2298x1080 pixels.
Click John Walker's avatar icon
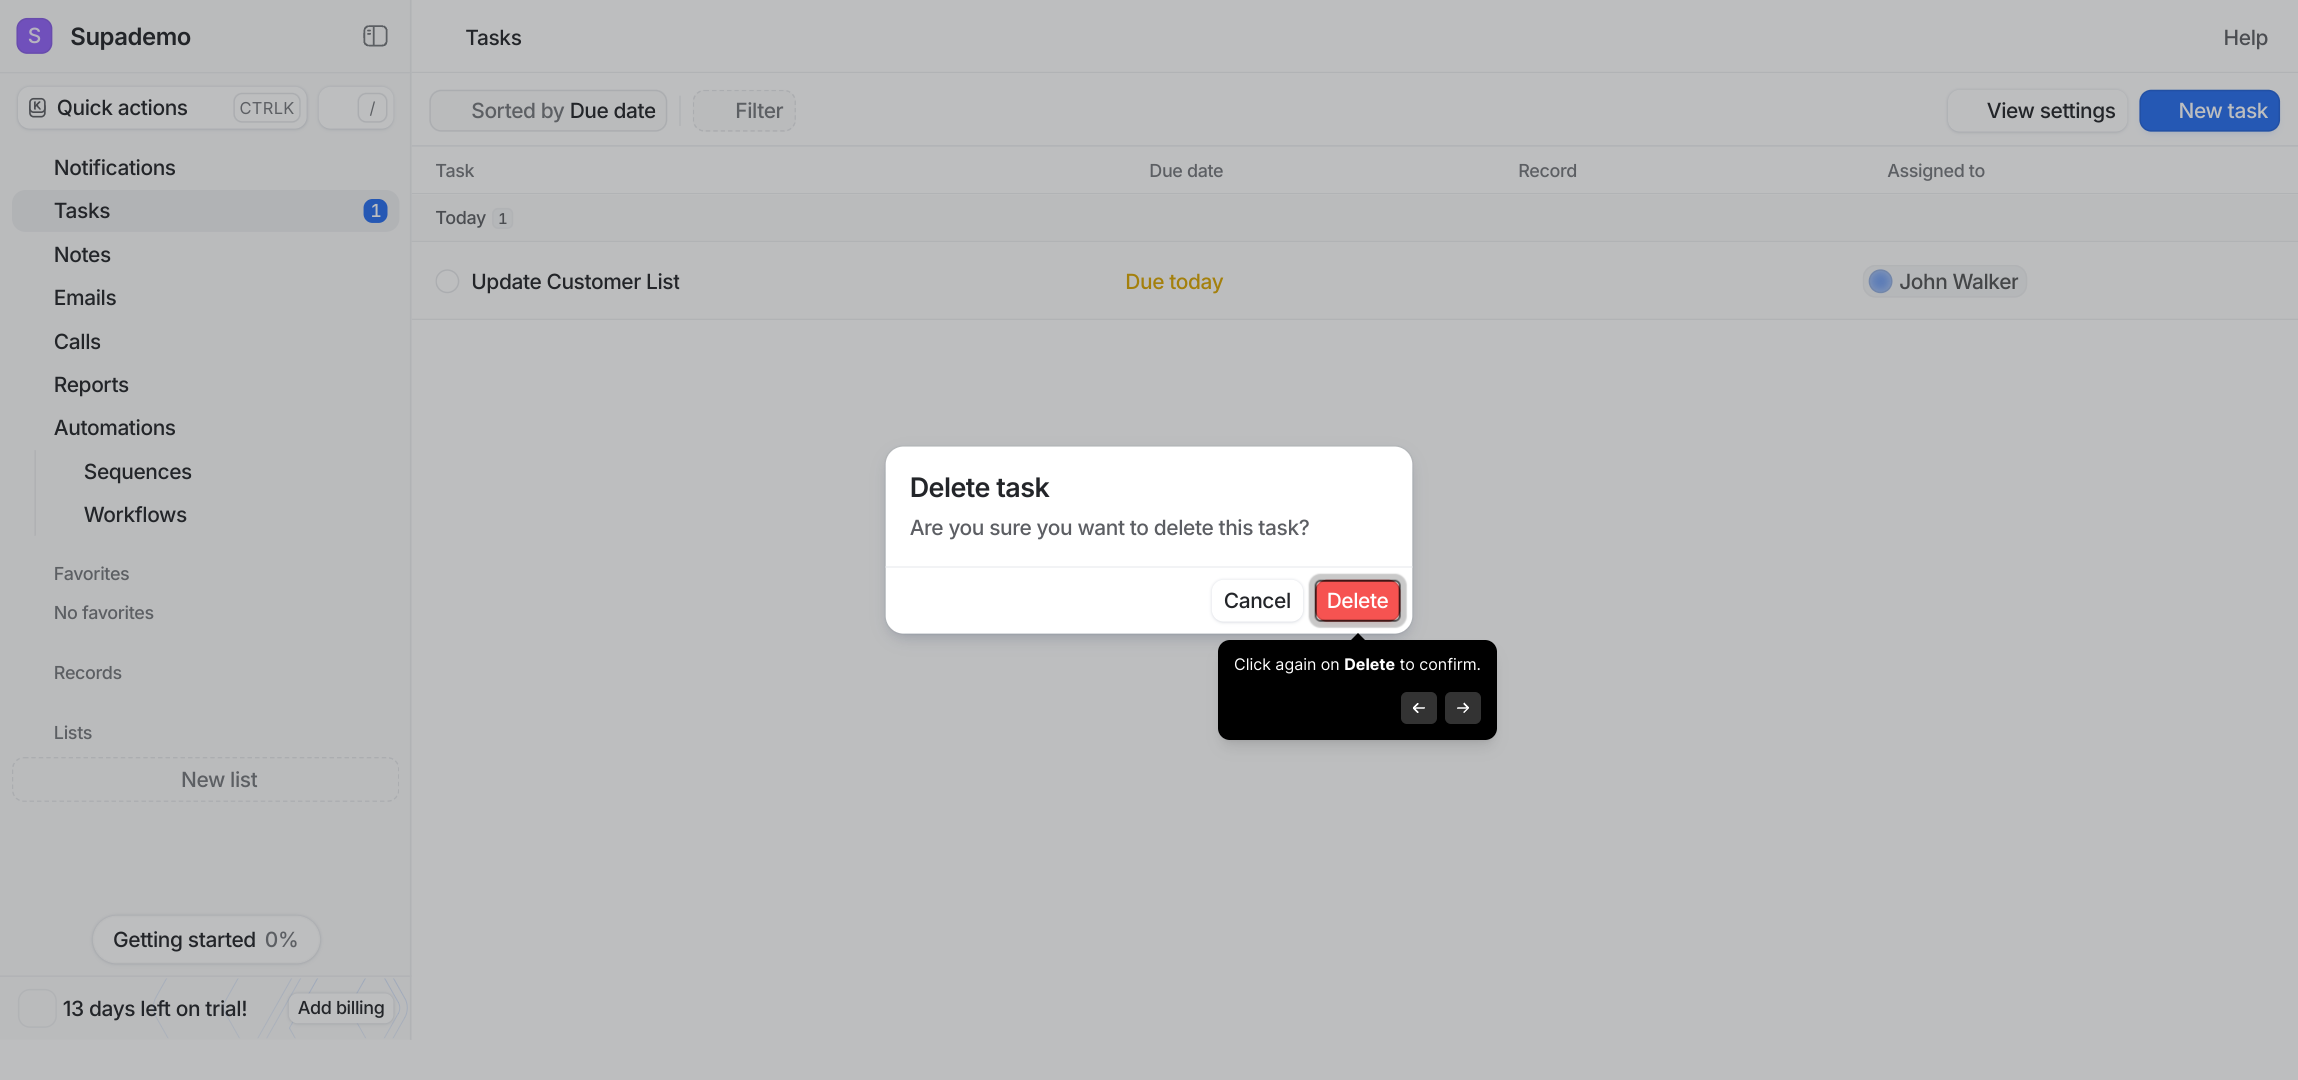[x=1880, y=282]
